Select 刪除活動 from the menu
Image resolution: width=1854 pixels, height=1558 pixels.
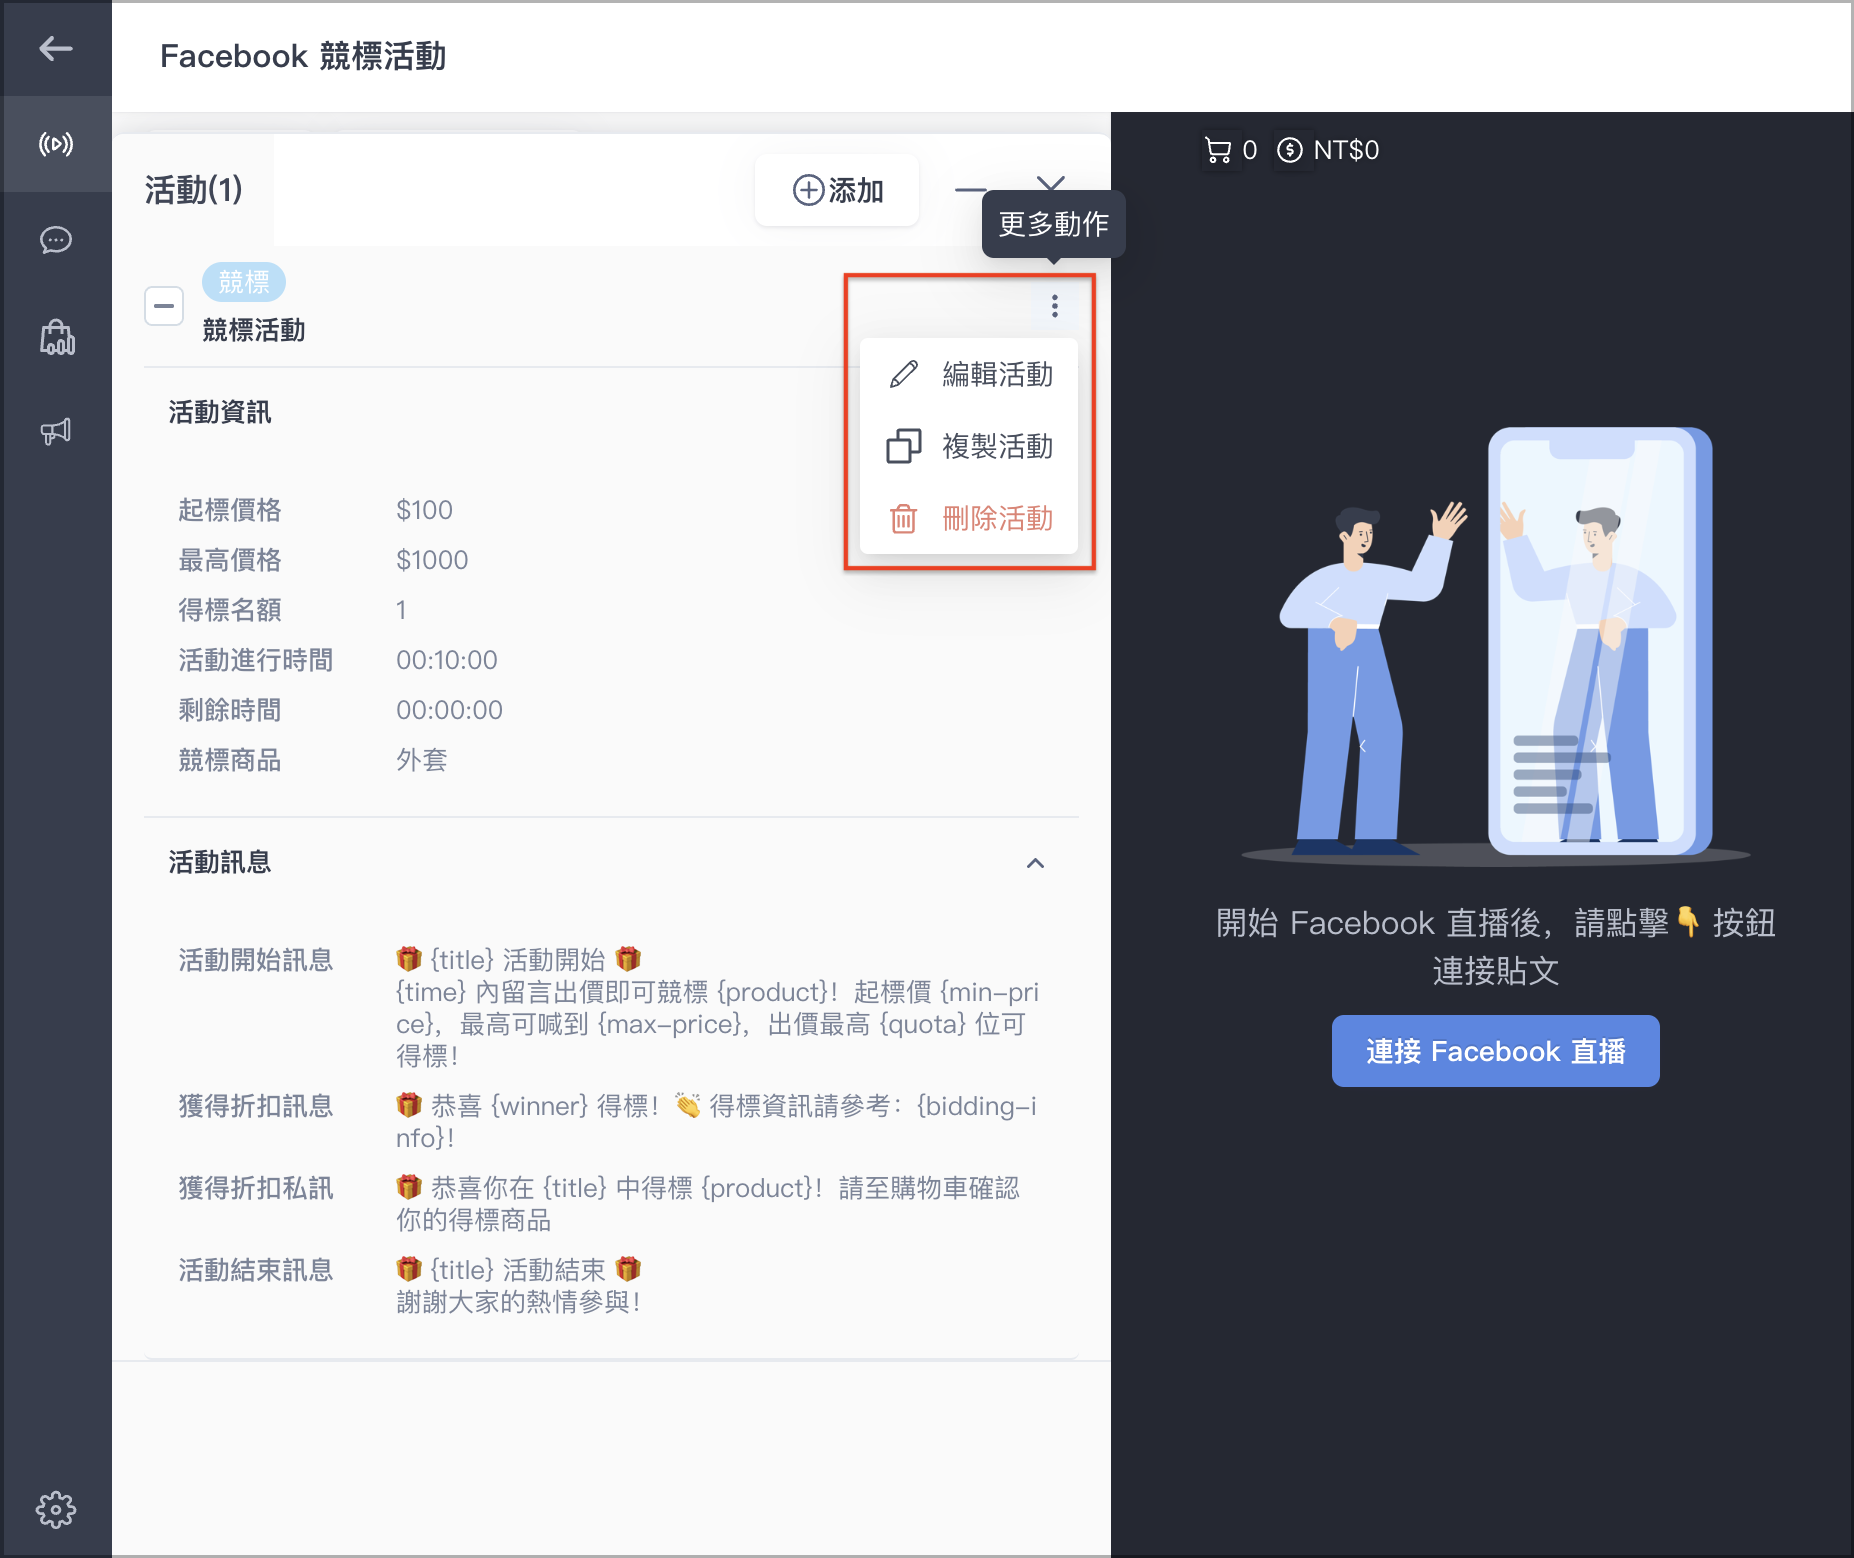tap(969, 518)
